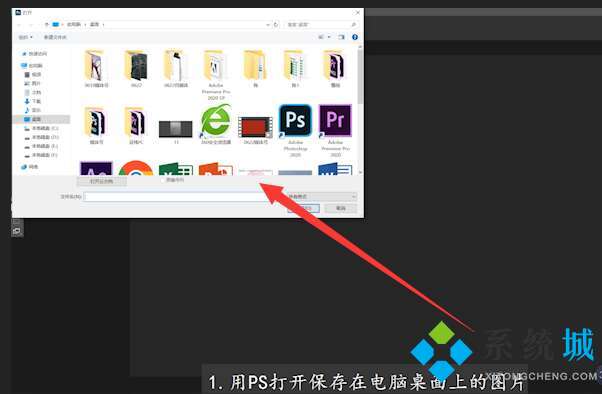The width and height of the screenshot is (602, 394).
Task: Open the view options dropdown arrow
Action: tap(329, 37)
